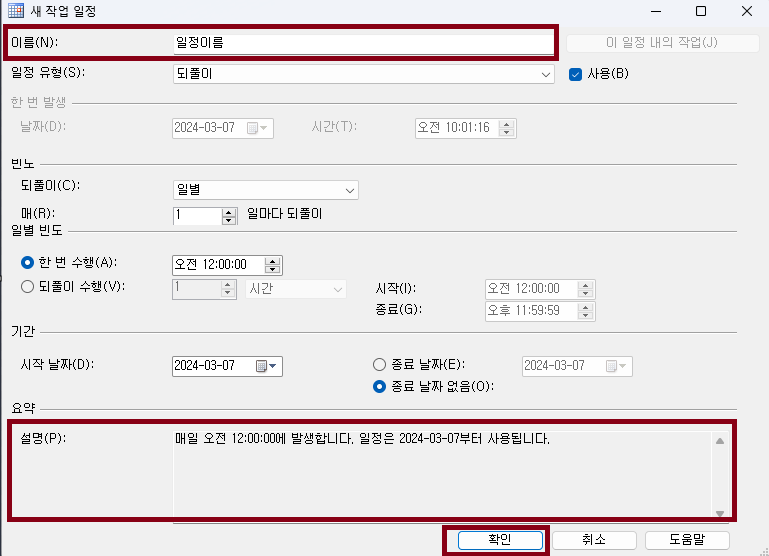Decrease the 한 번 수행 time with down arrow
Viewport: 769px width, 556px height.
click(x=272, y=269)
